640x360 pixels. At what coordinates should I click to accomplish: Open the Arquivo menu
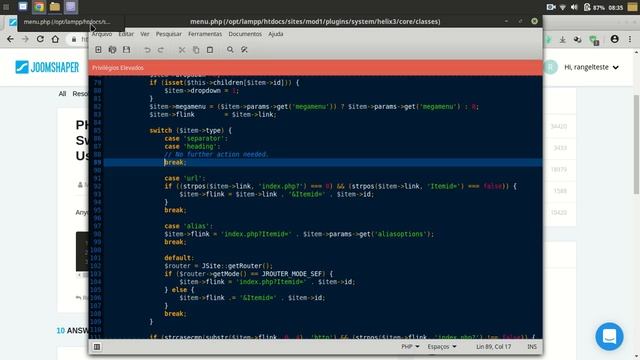102,34
